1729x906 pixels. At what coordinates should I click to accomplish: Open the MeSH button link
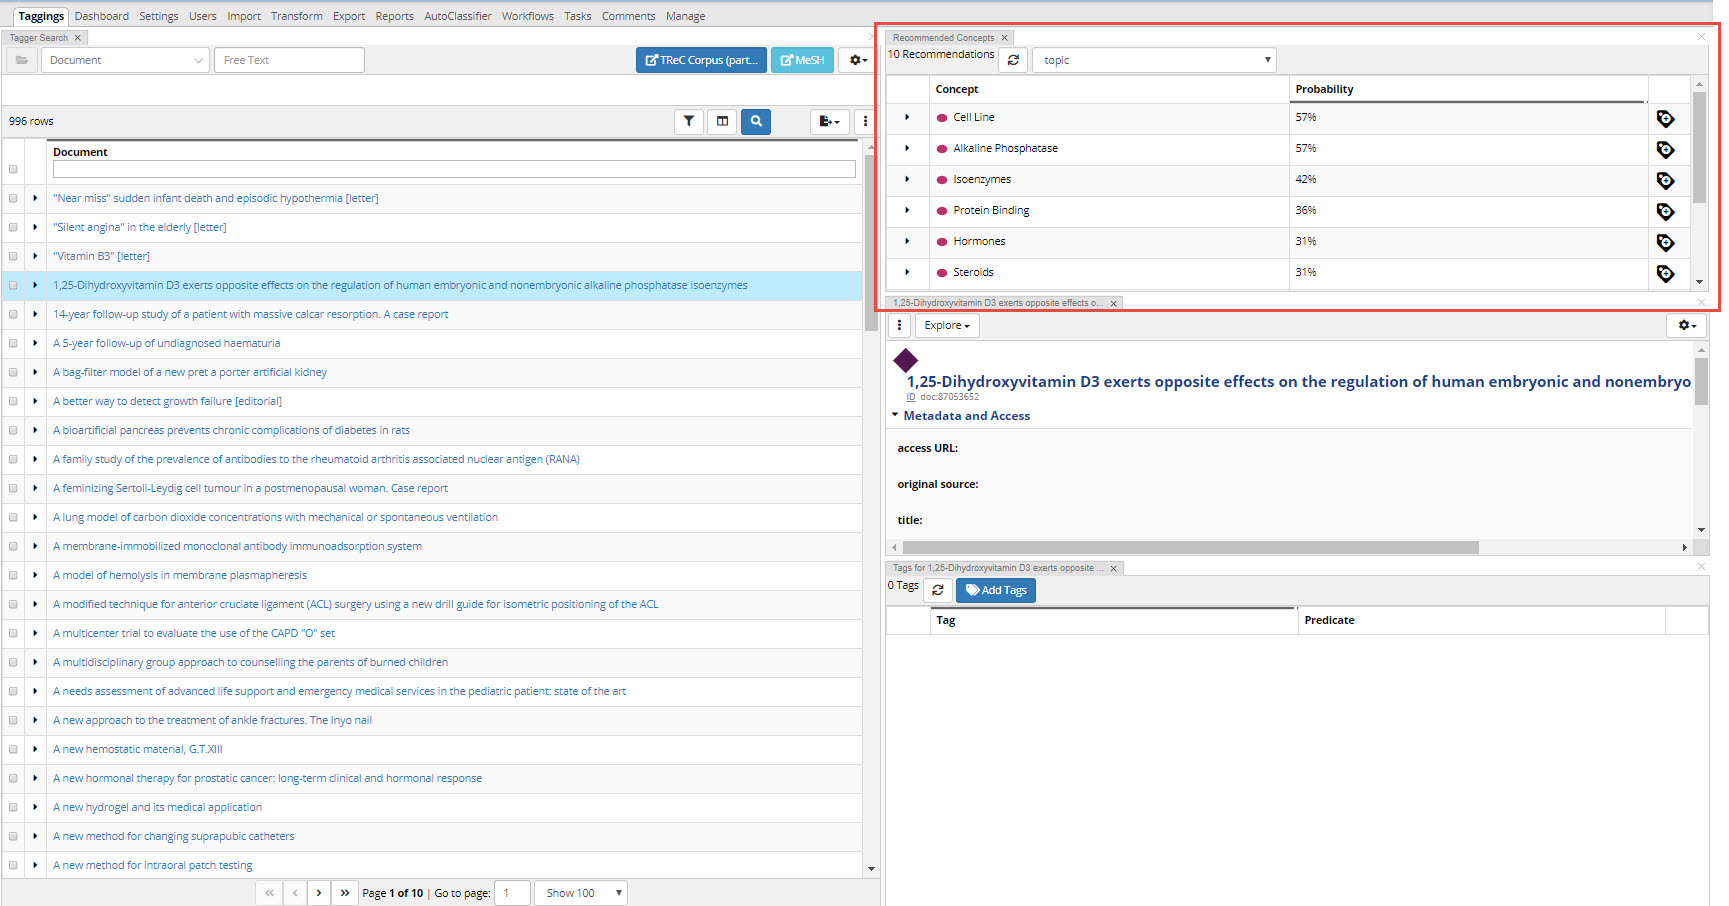[x=802, y=60]
